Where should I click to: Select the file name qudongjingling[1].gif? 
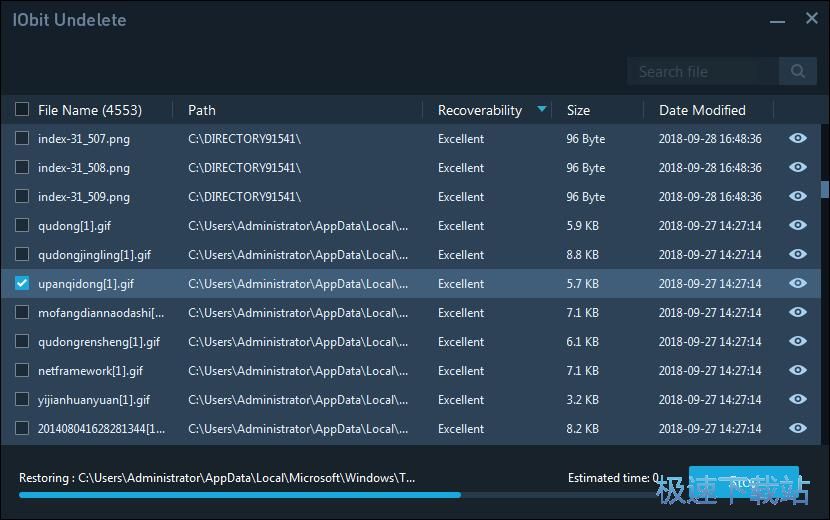(94, 255)
